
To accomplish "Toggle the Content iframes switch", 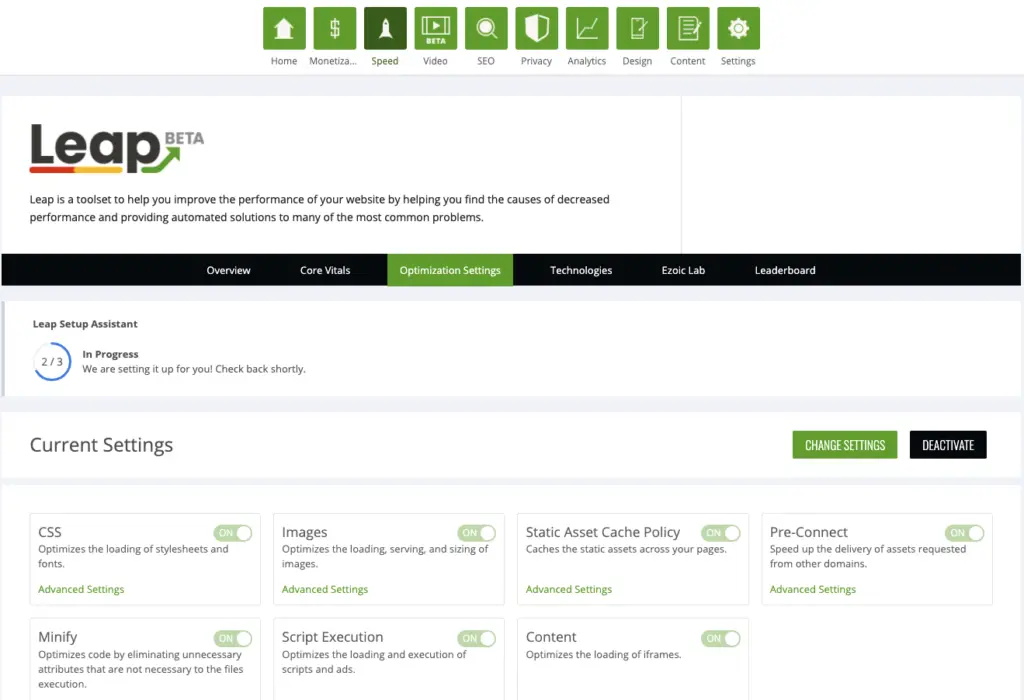I will tap(720, 638).
